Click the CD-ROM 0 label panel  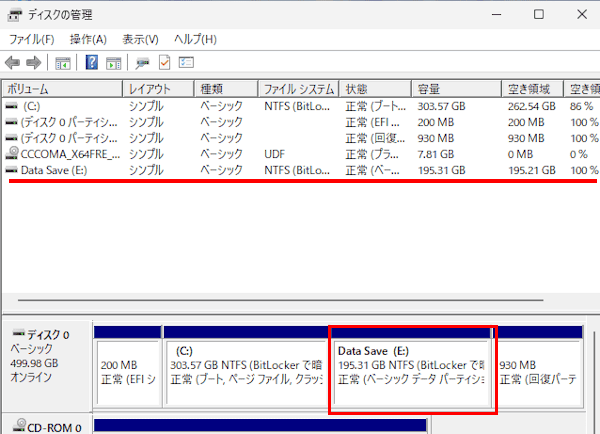coord(47,424)
